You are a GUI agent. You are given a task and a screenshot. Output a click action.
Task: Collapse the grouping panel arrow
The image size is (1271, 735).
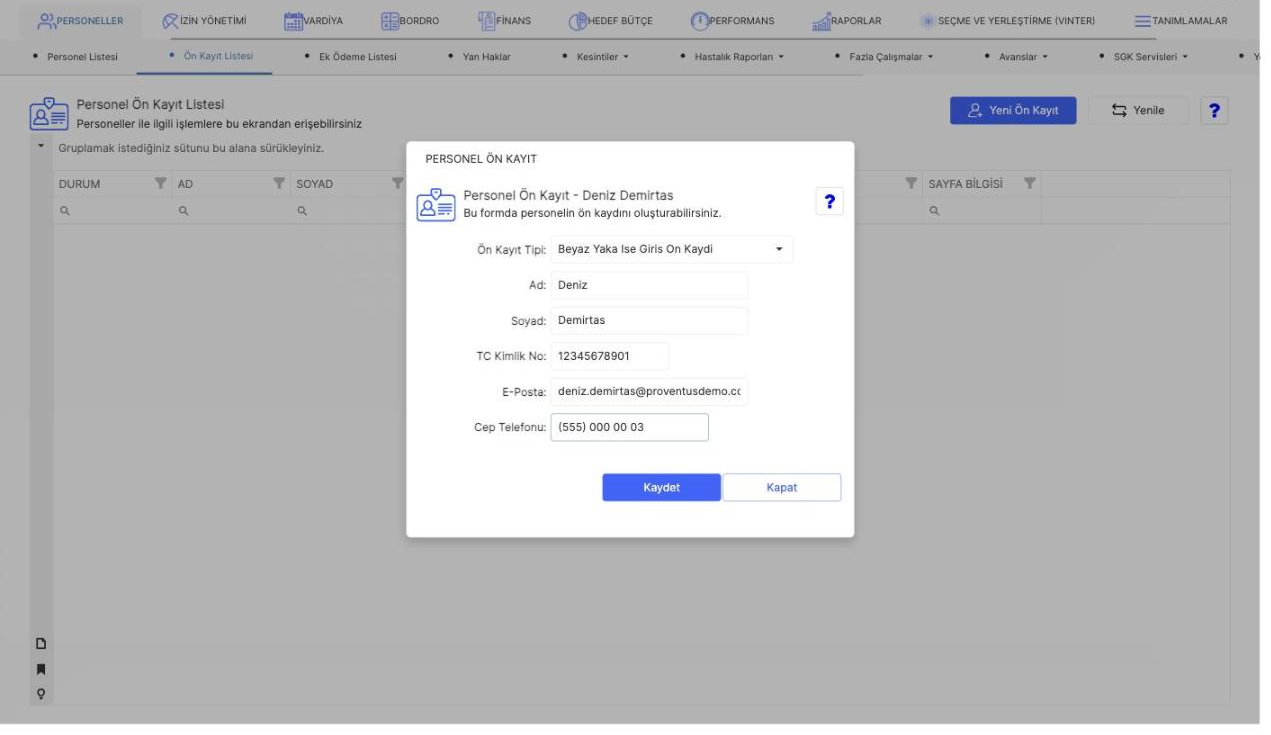click(x=41, y=147)
